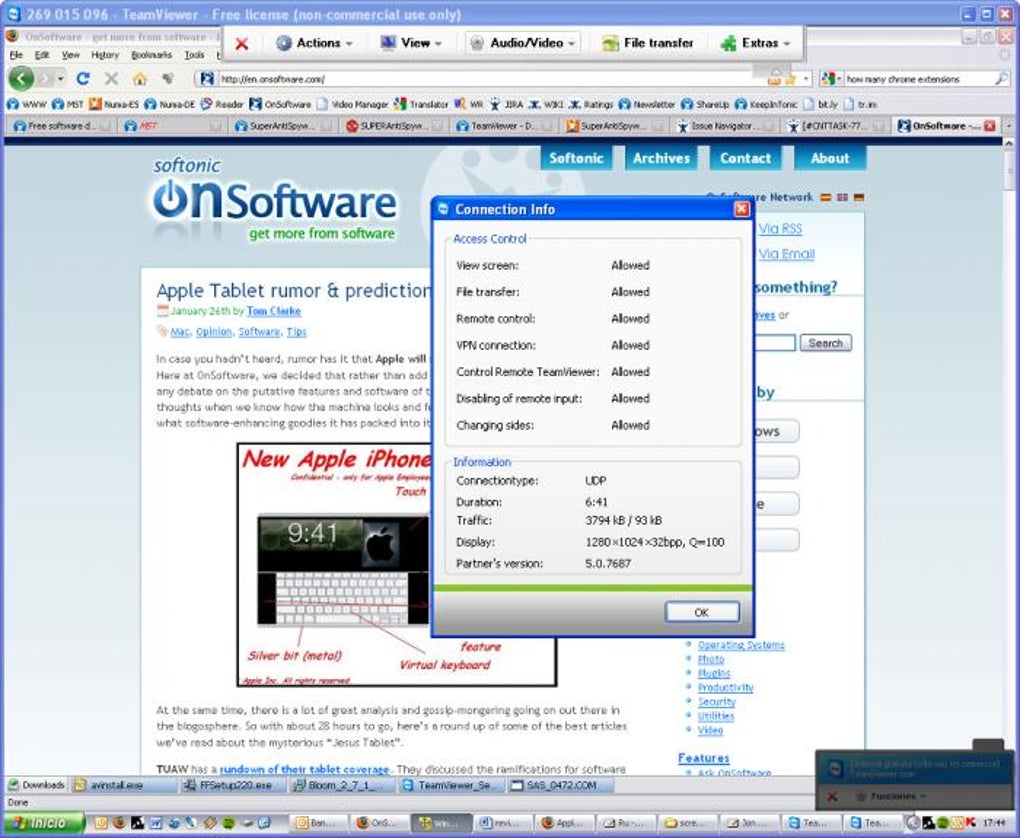This screenshot has height=838, width=1020.
Task: Open the Productivity category link
Action: pos(725,688)
